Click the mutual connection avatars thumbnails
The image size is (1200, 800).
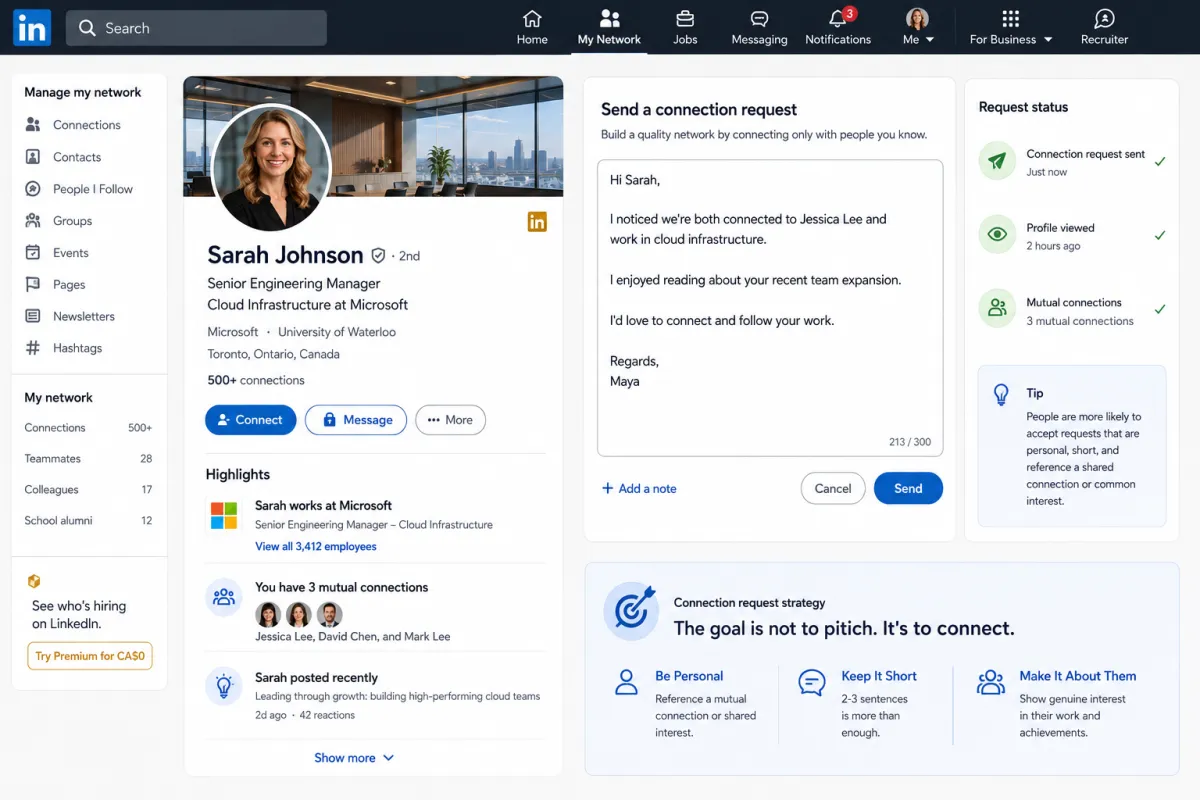tap(299, 615)
